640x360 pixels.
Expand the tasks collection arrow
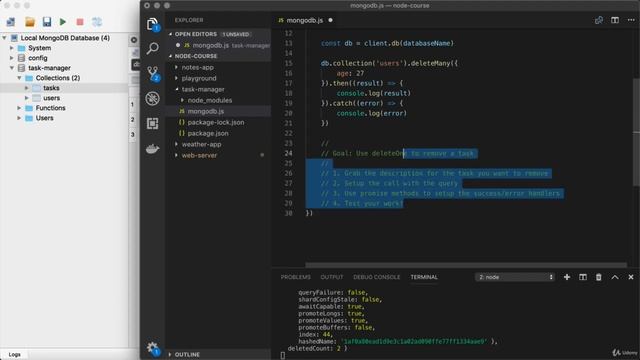(27, 88)
